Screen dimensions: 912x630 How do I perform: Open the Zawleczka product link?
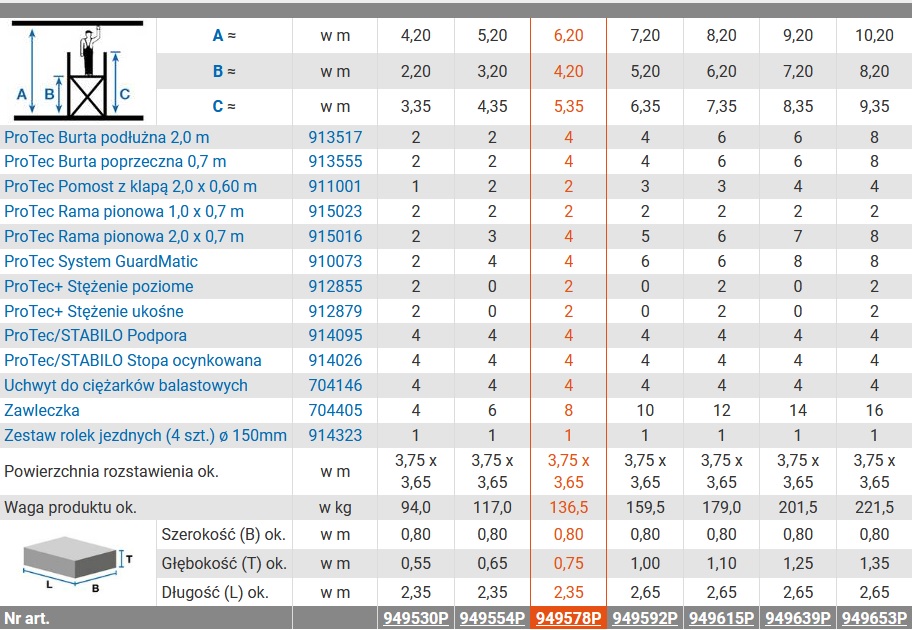[42, 410]
